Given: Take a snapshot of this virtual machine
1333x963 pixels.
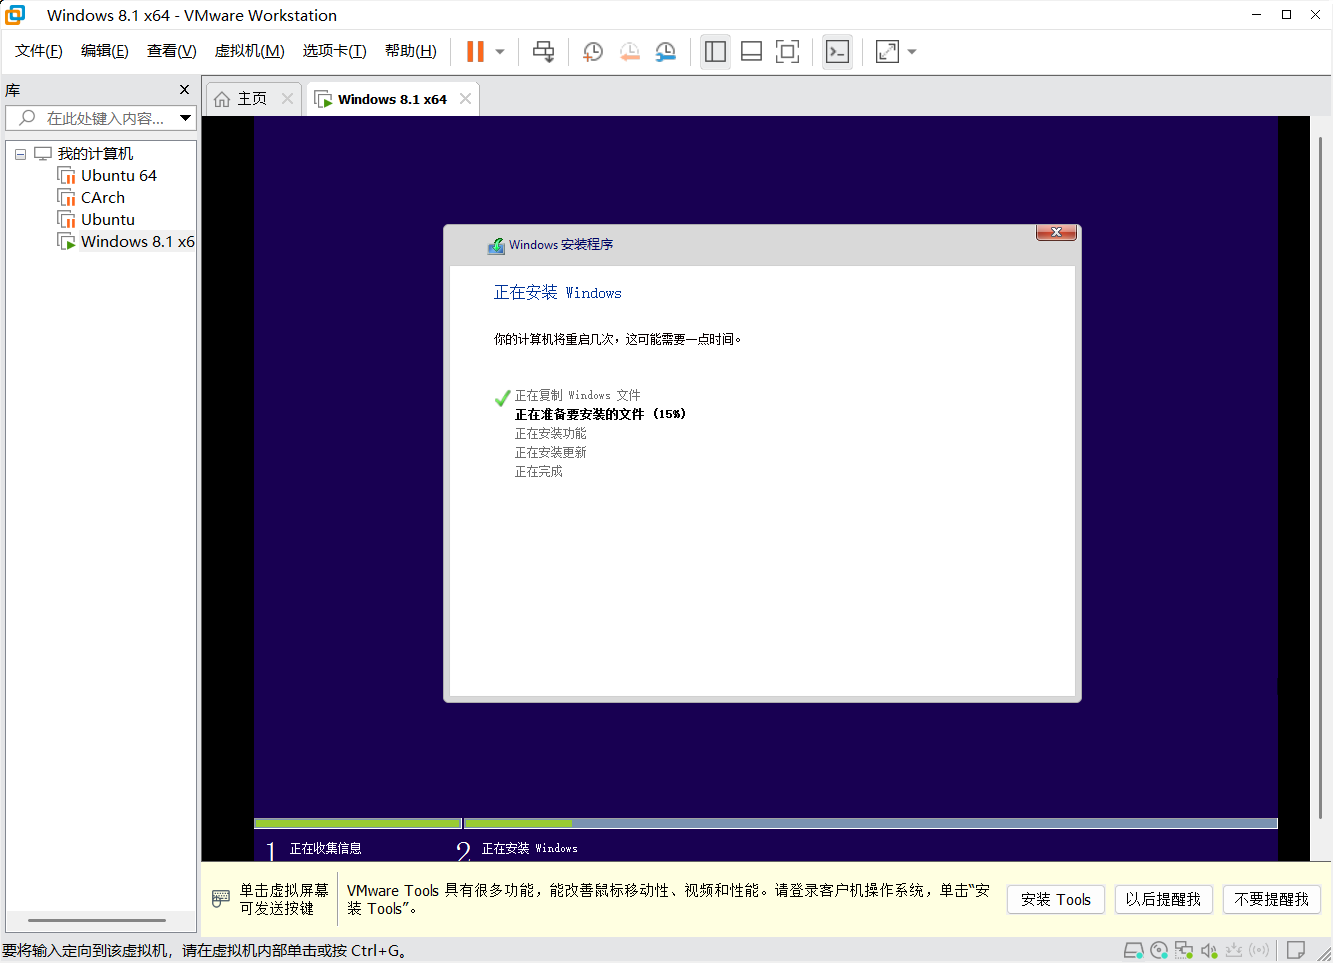Looking at the screenshot, I should coord(593,52).
